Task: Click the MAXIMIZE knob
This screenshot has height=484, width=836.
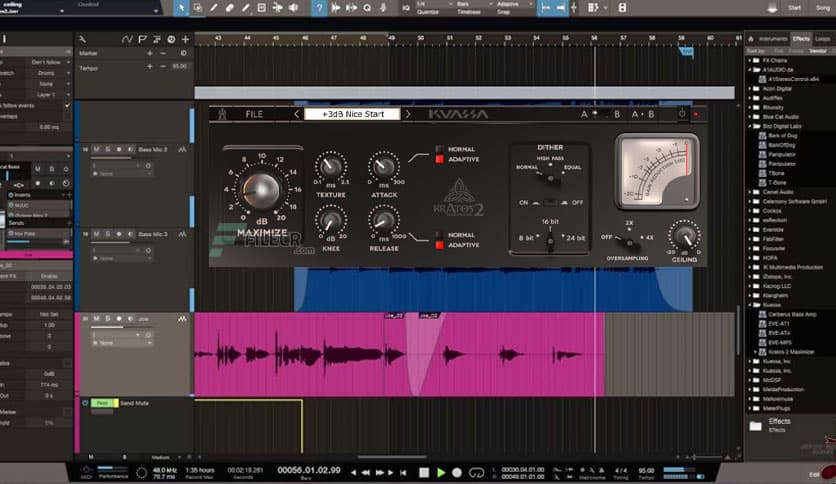Action: pyautogui.click(x=261, y=190)
